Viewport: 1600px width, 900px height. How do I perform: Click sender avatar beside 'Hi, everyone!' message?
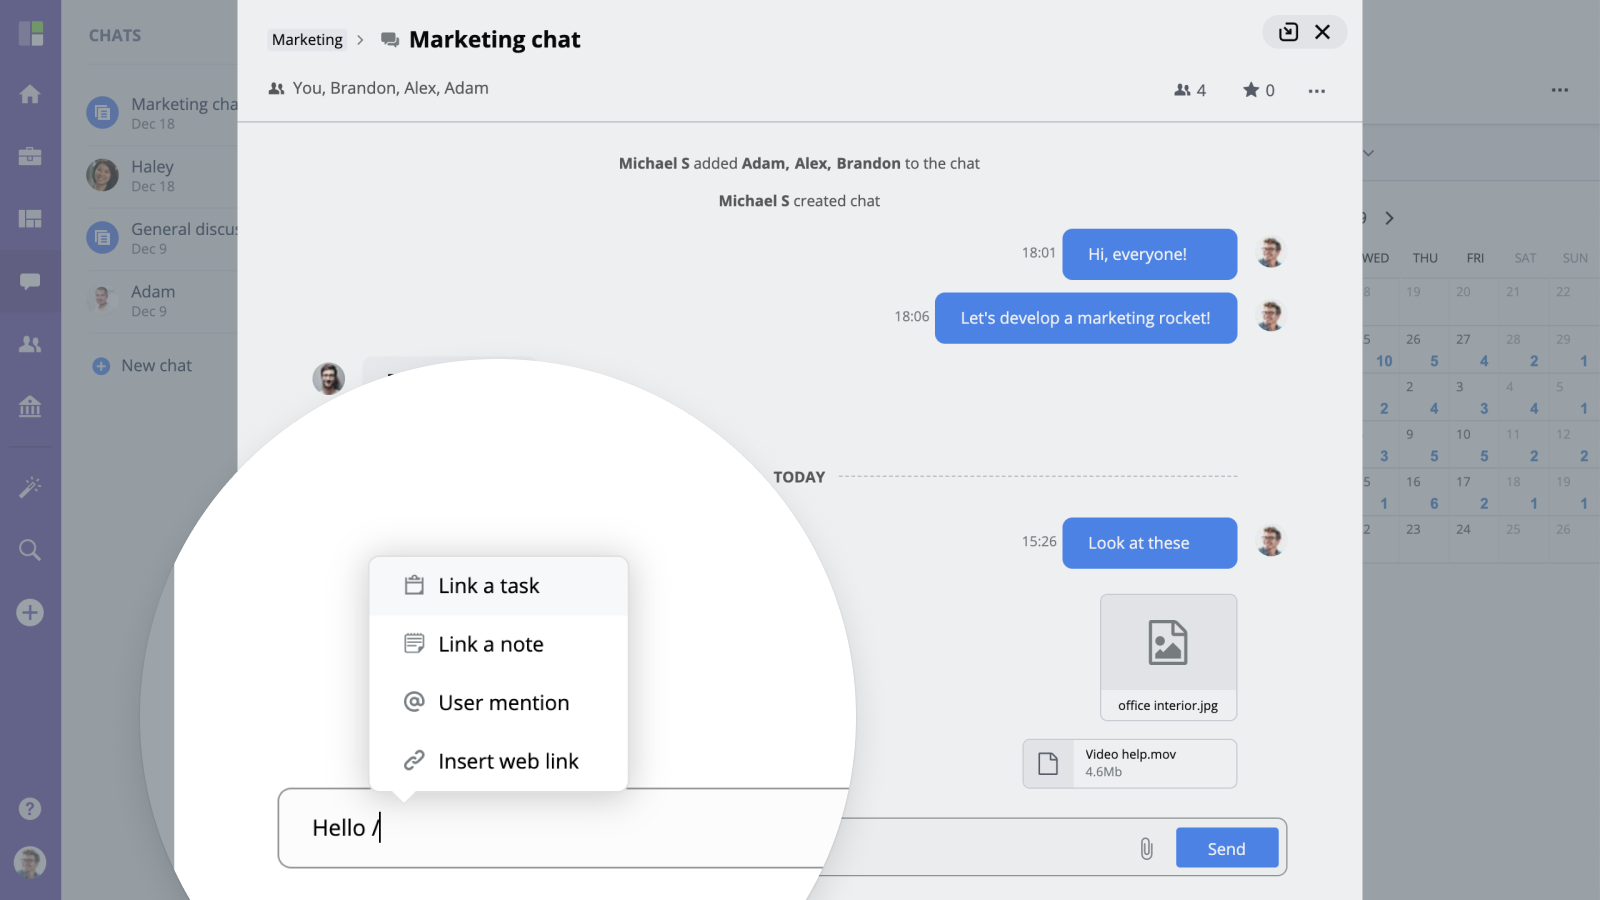coord(1270,253)
